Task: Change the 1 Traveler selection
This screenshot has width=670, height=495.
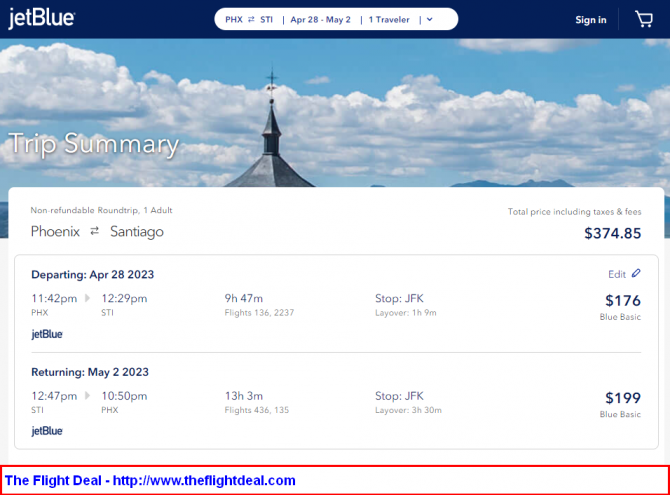Action: tap(389, 20)
